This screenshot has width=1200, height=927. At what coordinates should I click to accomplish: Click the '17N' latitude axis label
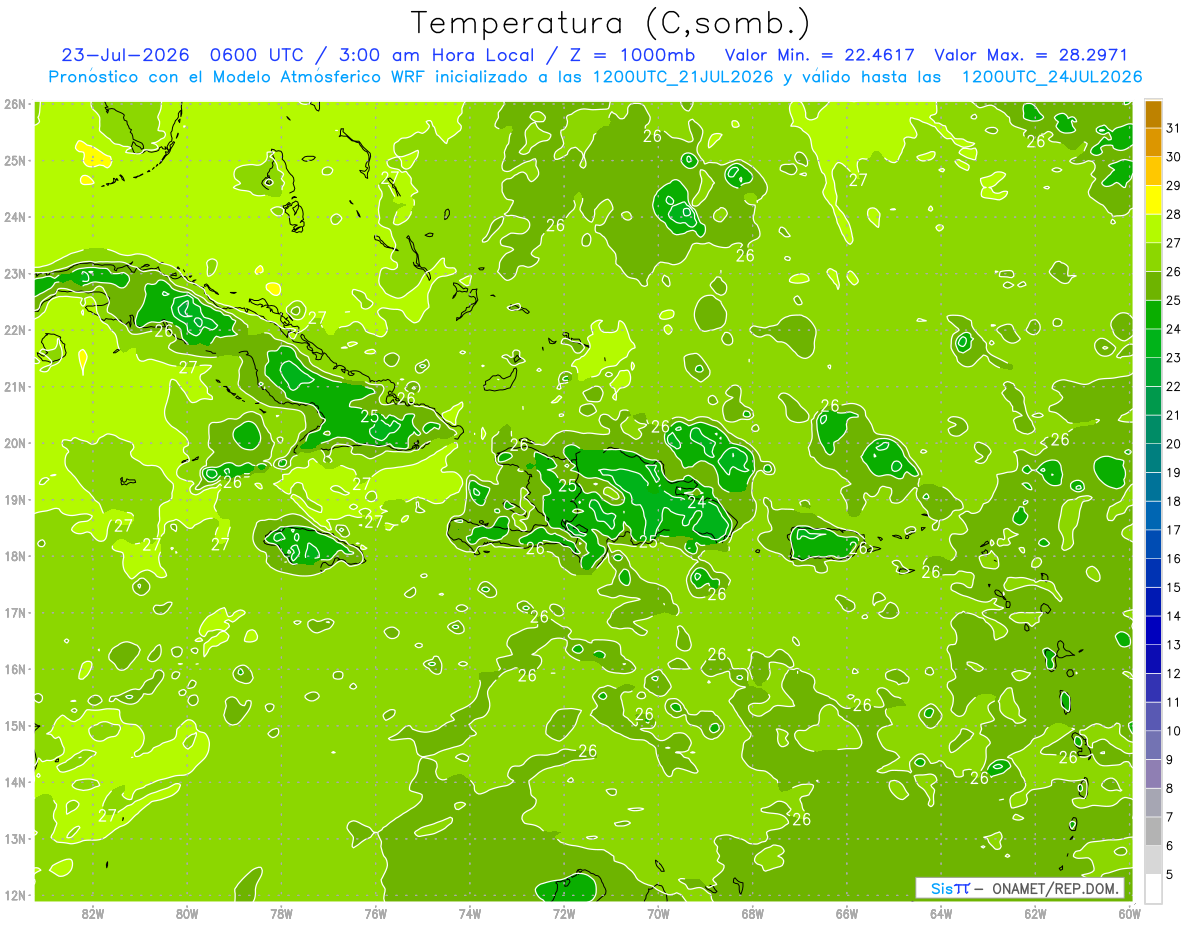click(x=14, y=612)
